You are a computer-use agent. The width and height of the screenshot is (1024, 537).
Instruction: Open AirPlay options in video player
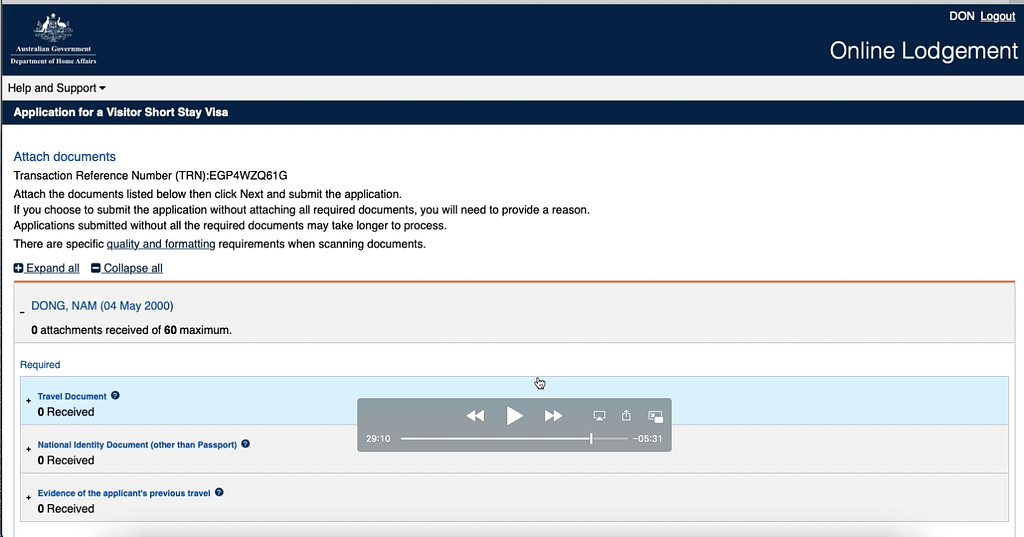(600, 415)
